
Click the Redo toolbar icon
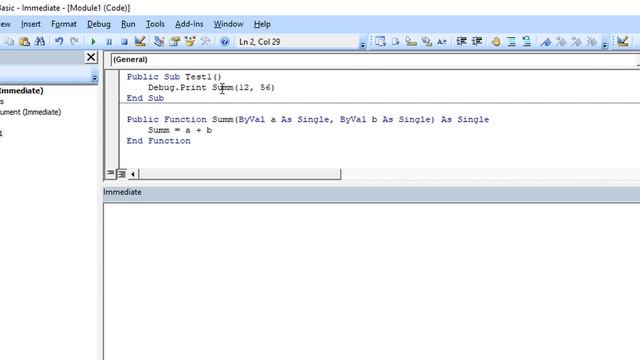tap(74, 41)
